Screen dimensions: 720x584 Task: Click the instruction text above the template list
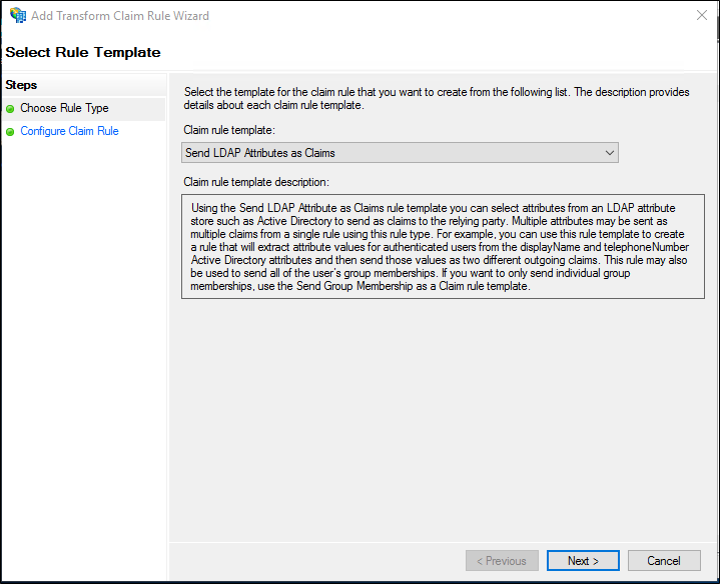coord(436,99)
